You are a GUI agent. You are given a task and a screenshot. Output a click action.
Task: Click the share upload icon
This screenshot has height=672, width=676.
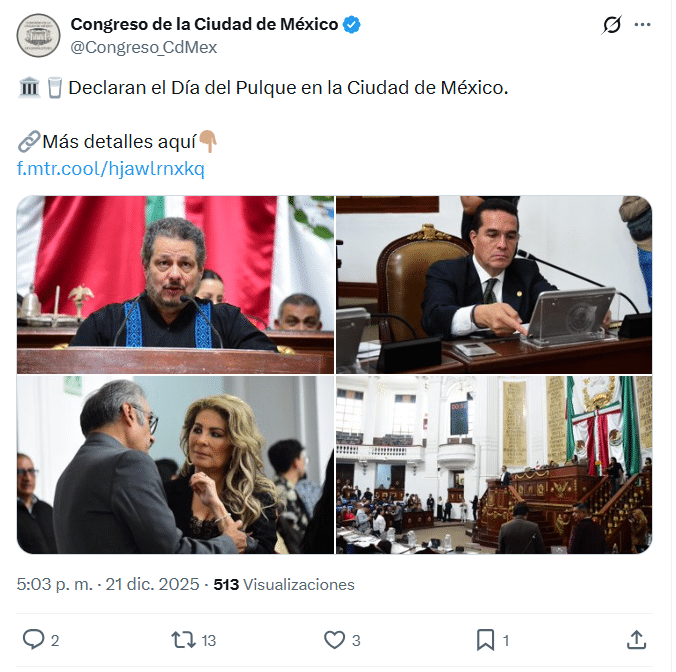636,640
